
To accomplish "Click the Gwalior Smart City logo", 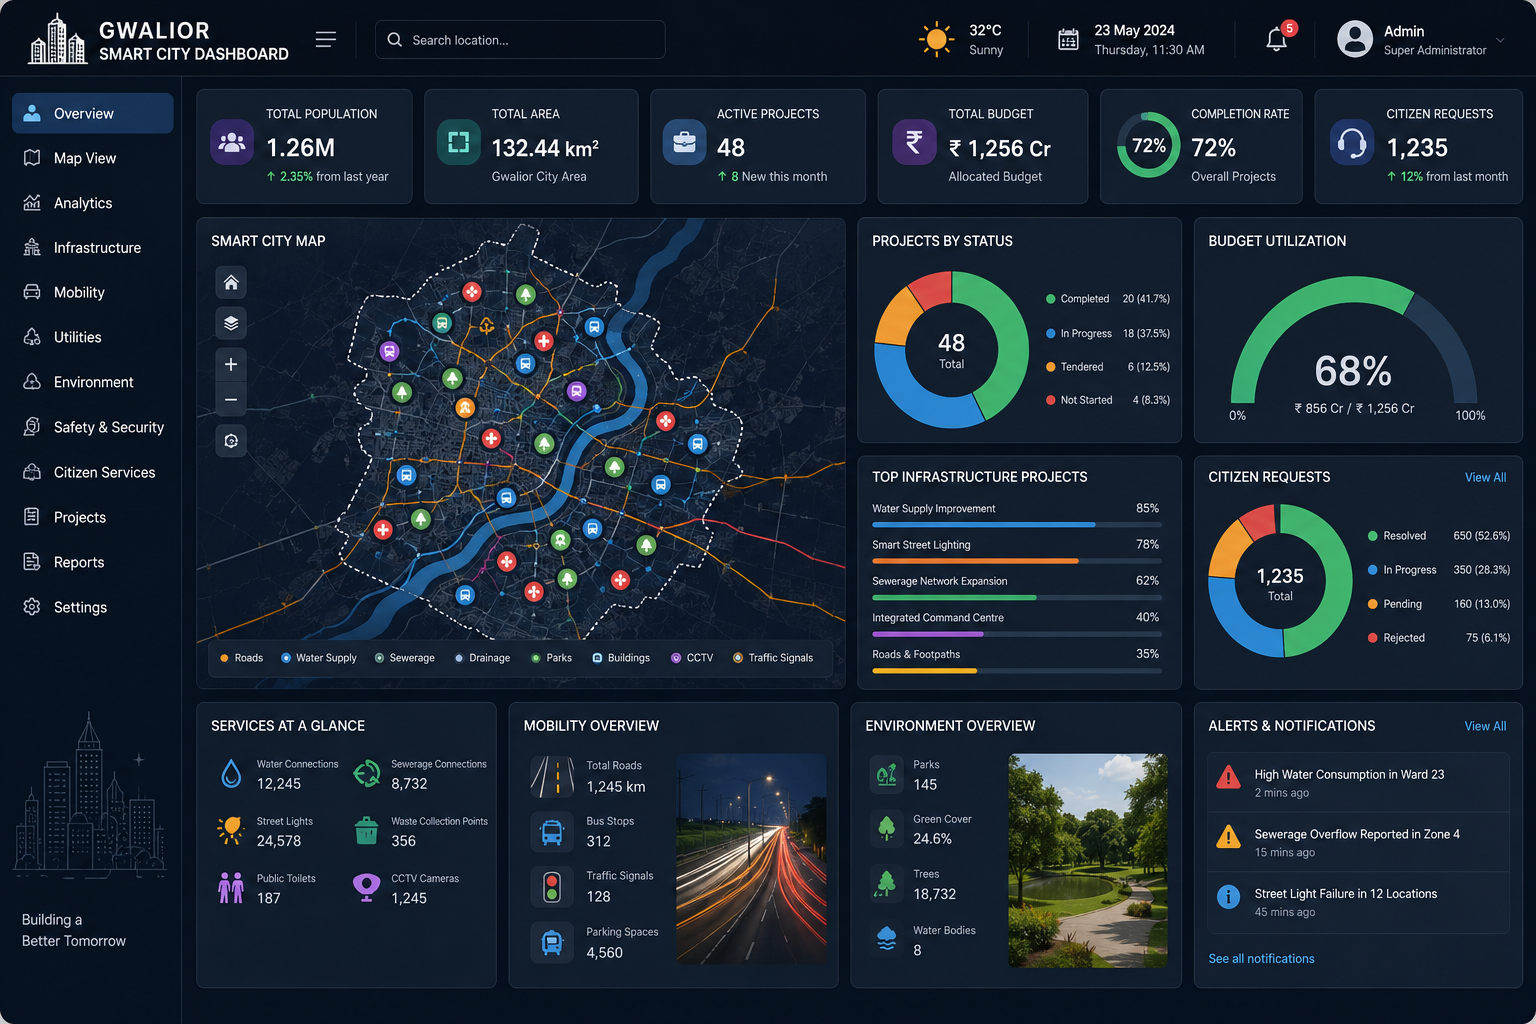I will (x=57, y=40).
